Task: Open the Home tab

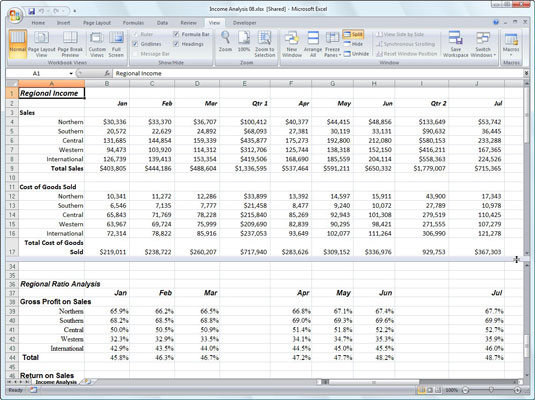Action: pyautogui.click(x=38, y=23)
